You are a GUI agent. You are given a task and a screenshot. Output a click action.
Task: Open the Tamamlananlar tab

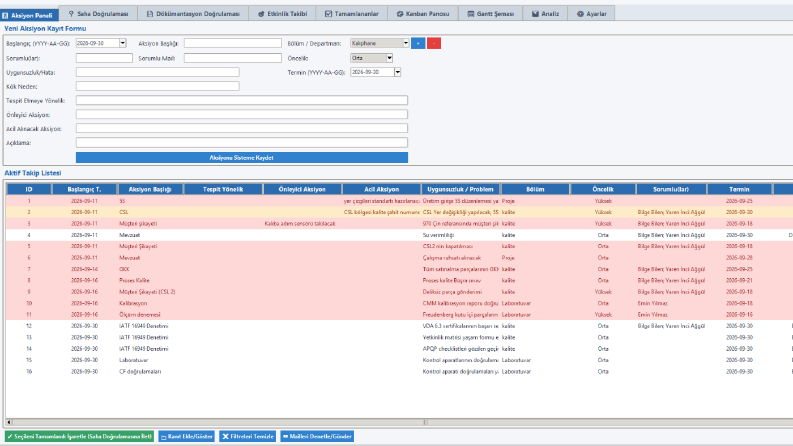coord(351,14)
